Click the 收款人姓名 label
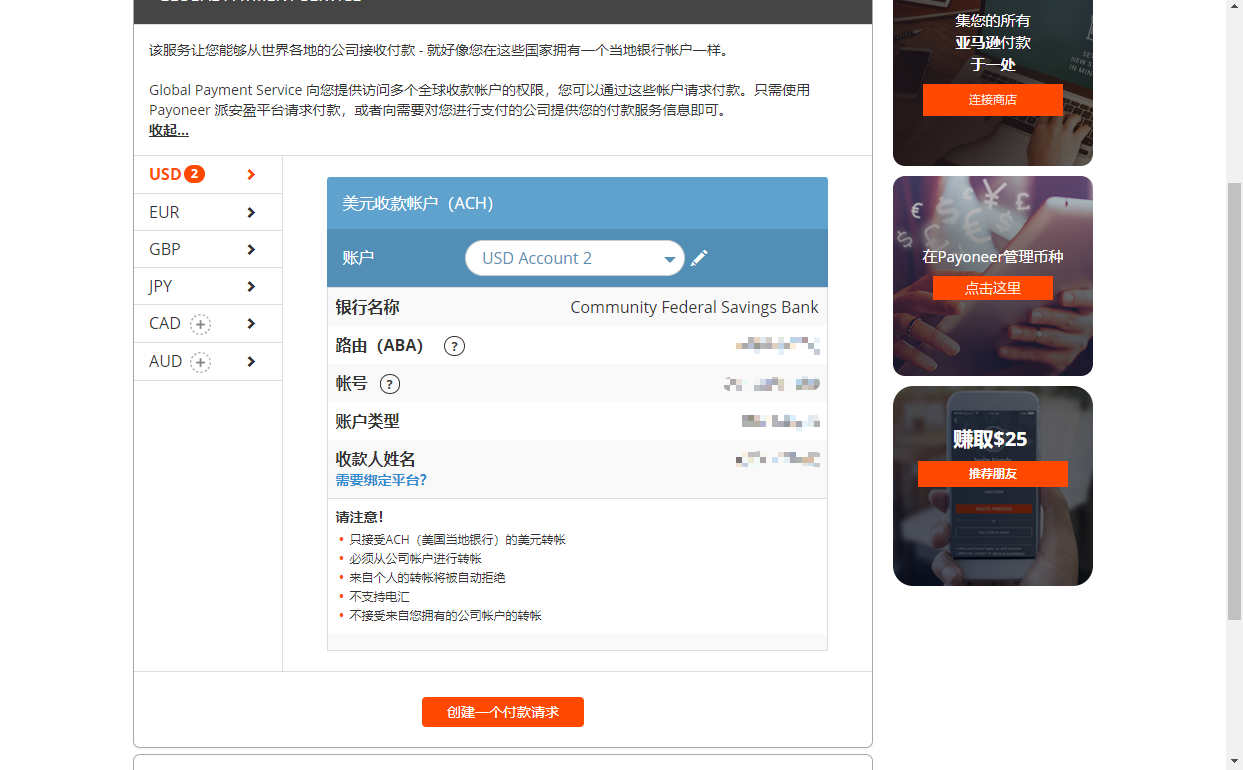The image size is (1243, 770). [x=375, y=459]
